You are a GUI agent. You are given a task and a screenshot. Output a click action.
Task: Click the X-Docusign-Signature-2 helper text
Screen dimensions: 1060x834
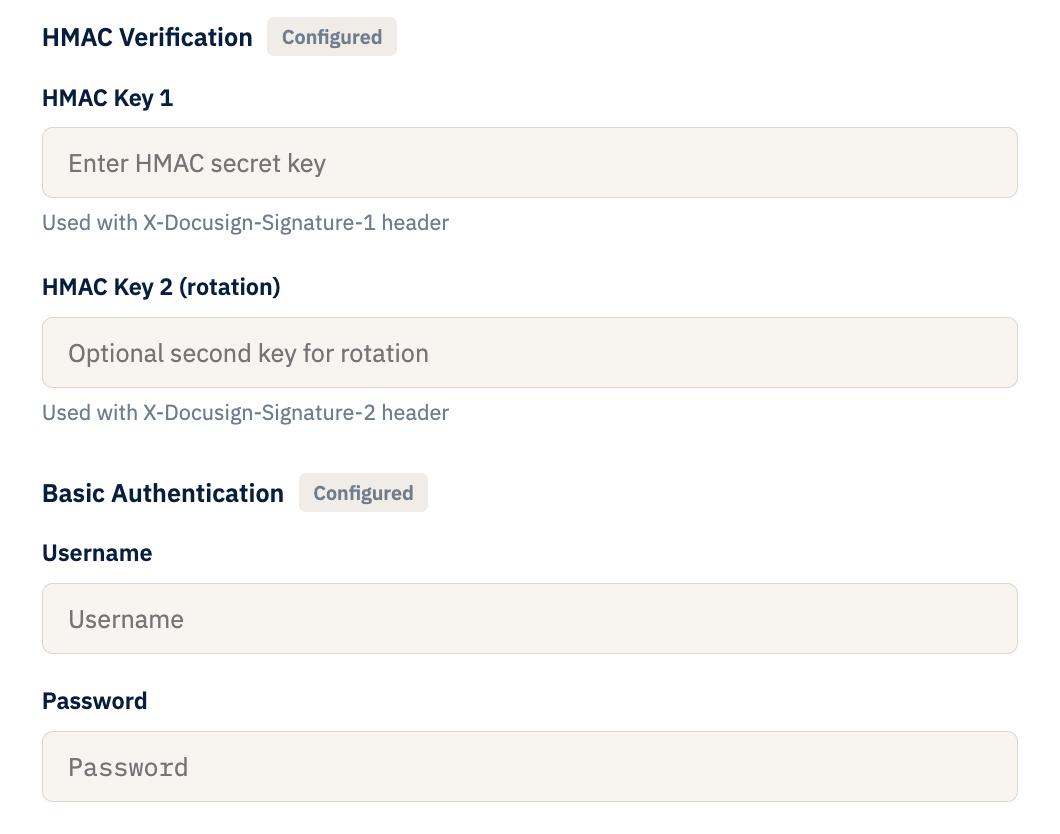coord(245,412)
